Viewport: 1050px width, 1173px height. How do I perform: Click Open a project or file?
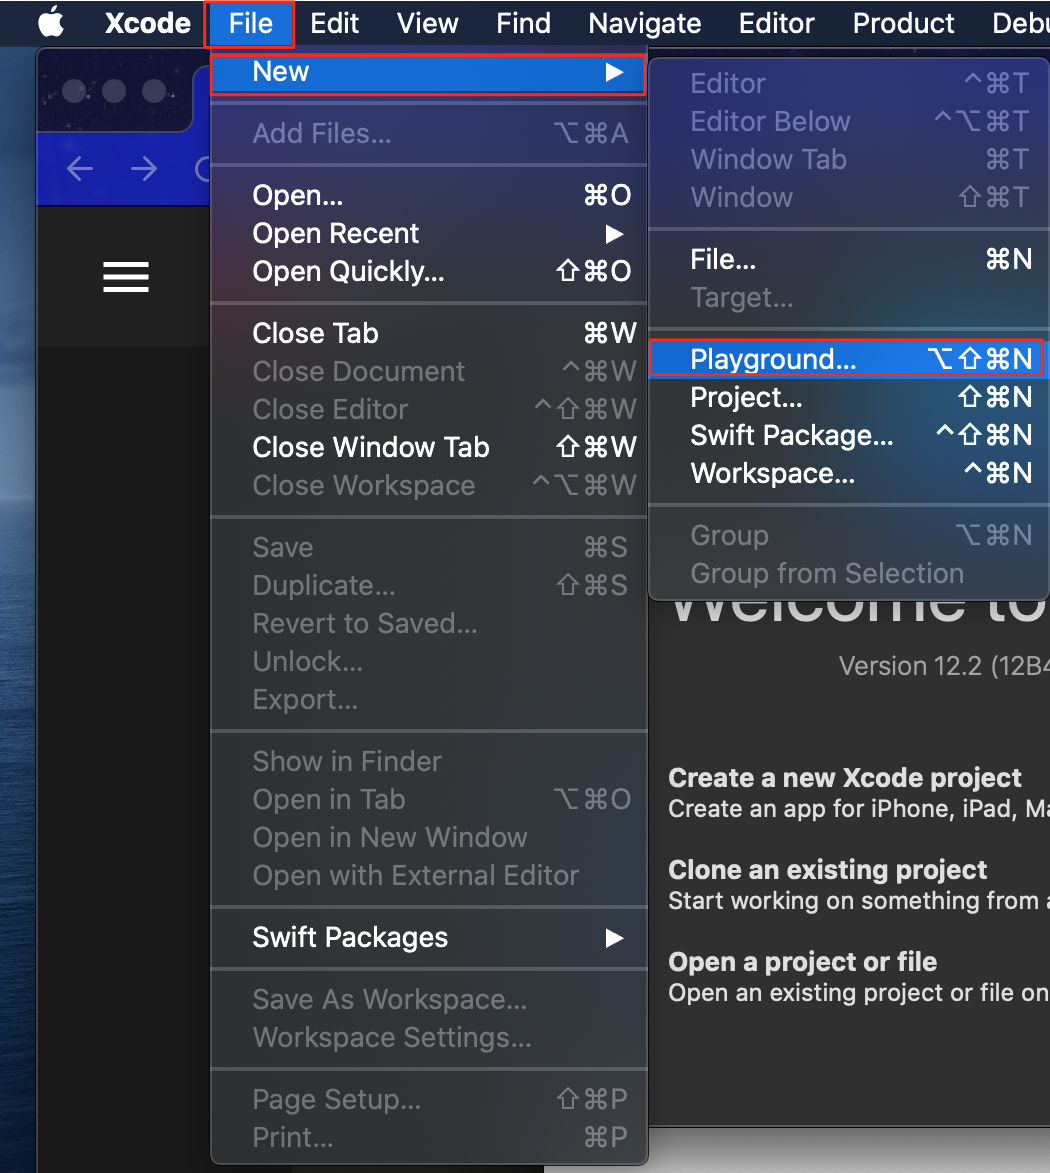coord(802,962)
